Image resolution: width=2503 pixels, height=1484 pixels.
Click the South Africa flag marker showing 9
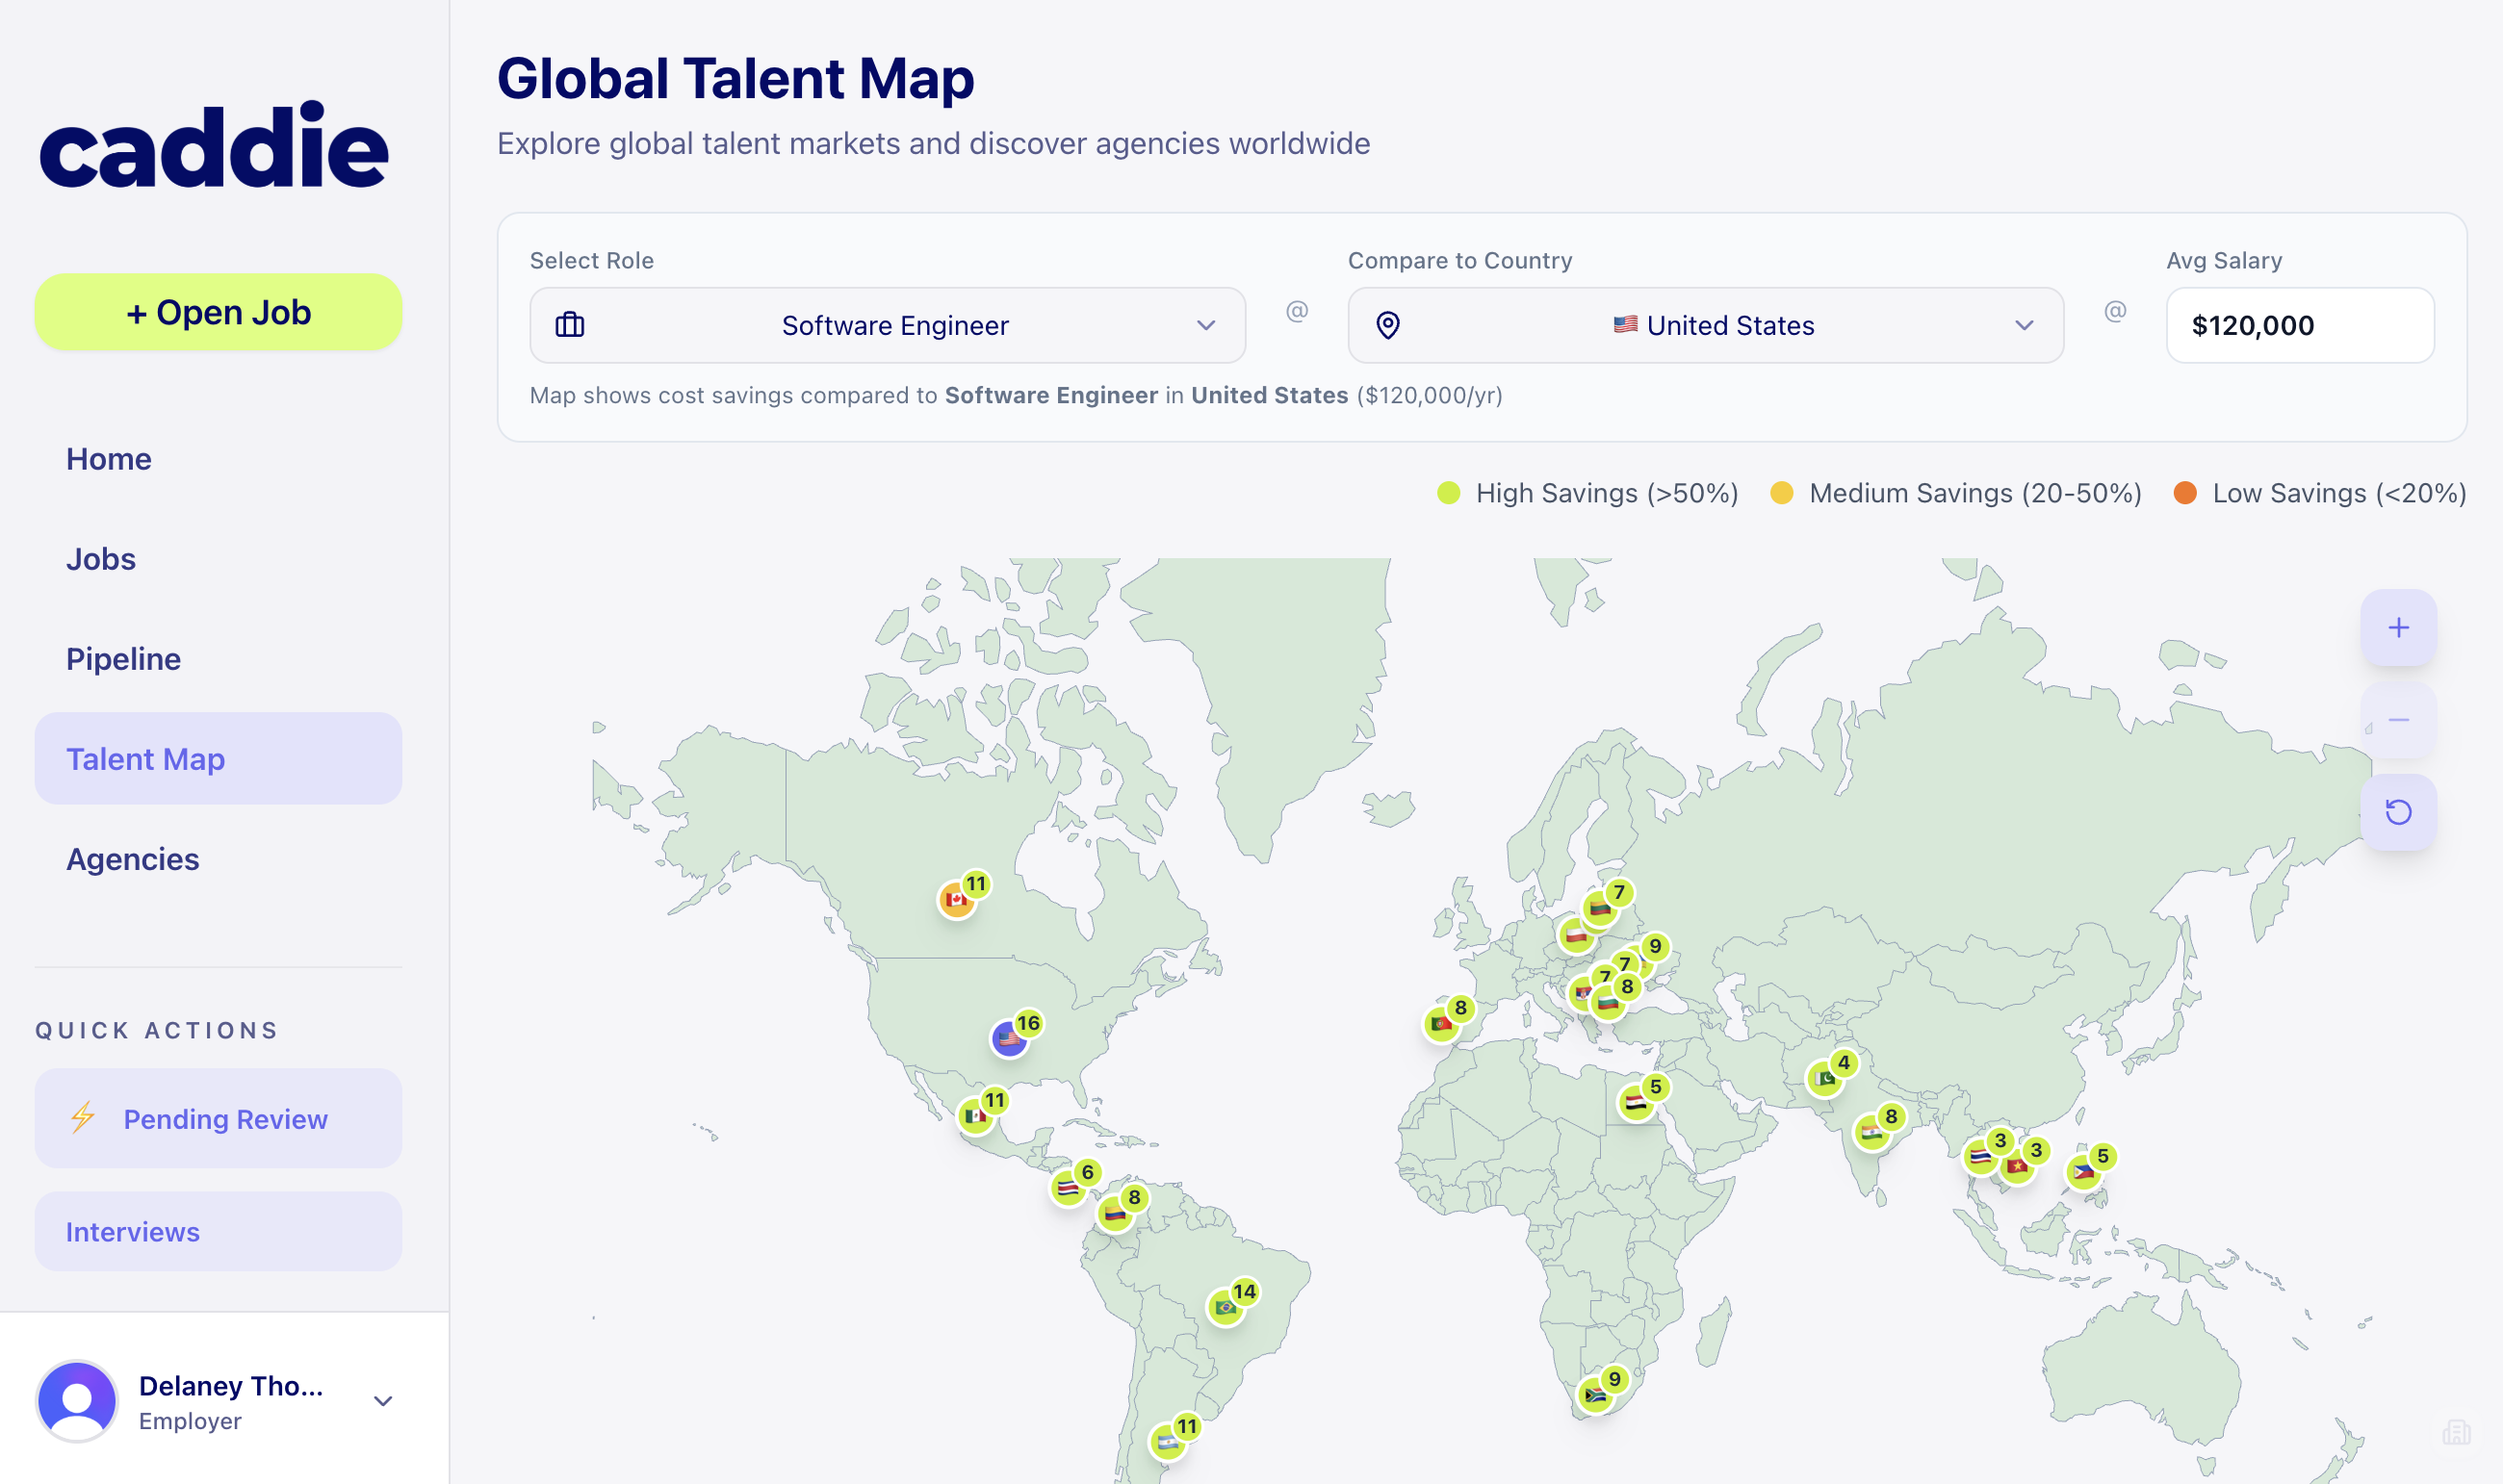pyautogui.click(x=1595, y=1395)
